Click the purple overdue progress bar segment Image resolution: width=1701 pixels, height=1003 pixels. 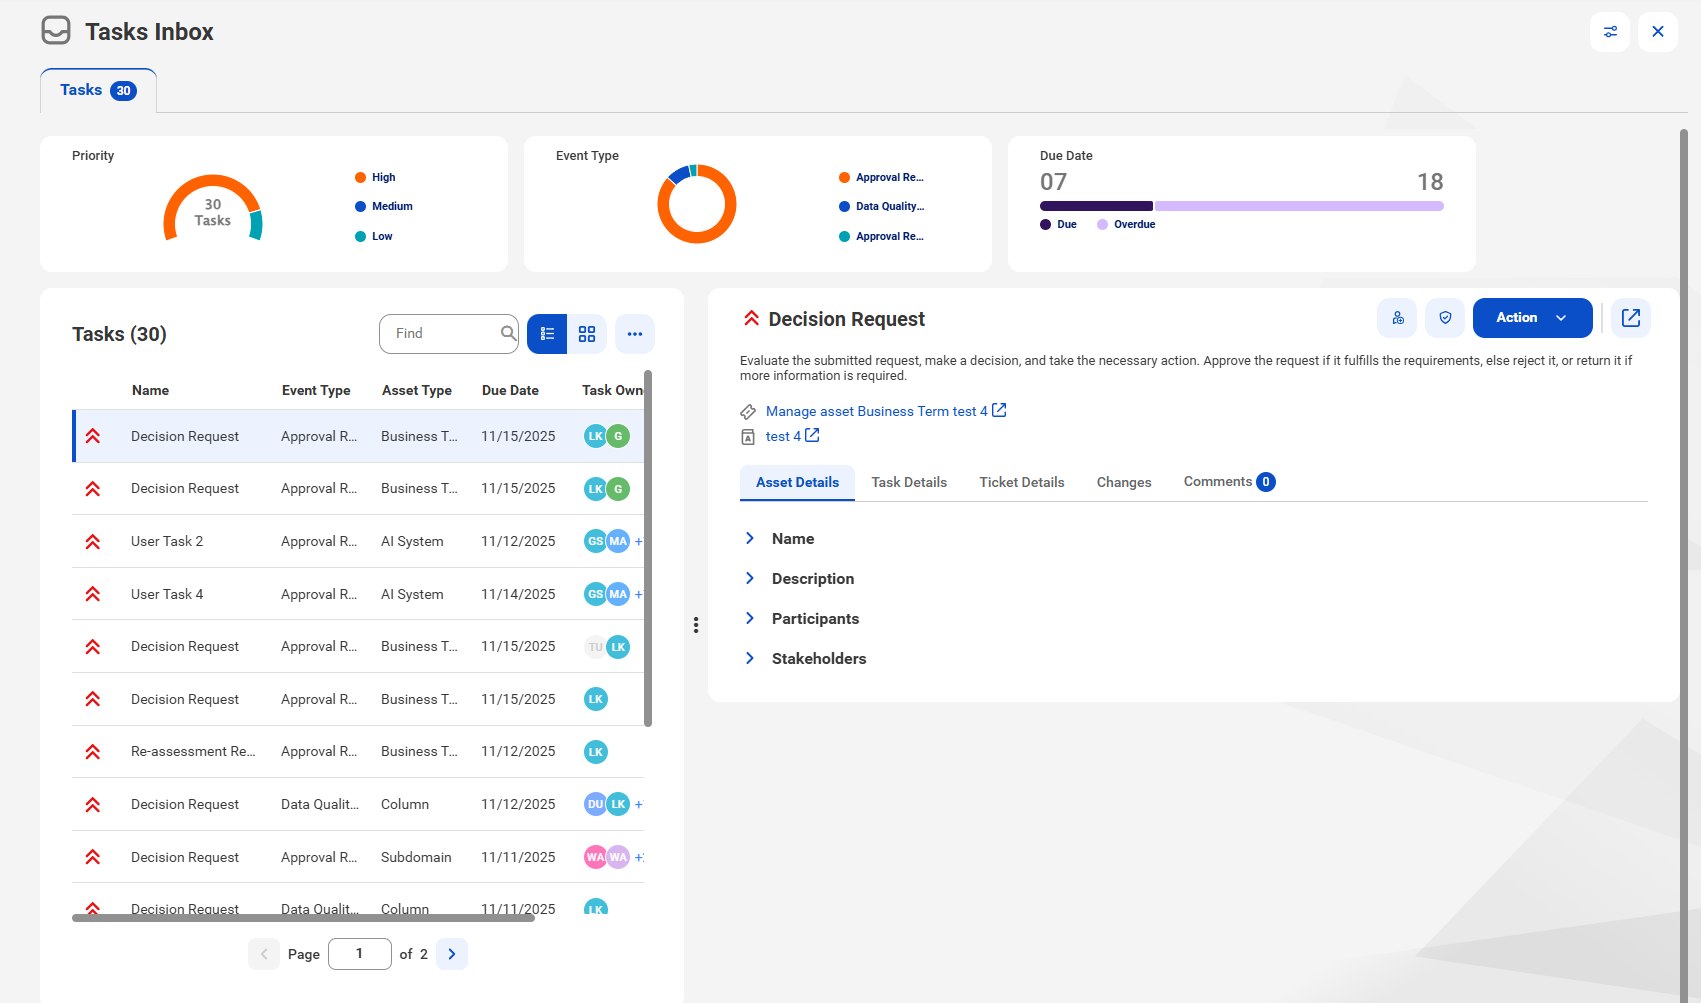[x=1299, y=206]
